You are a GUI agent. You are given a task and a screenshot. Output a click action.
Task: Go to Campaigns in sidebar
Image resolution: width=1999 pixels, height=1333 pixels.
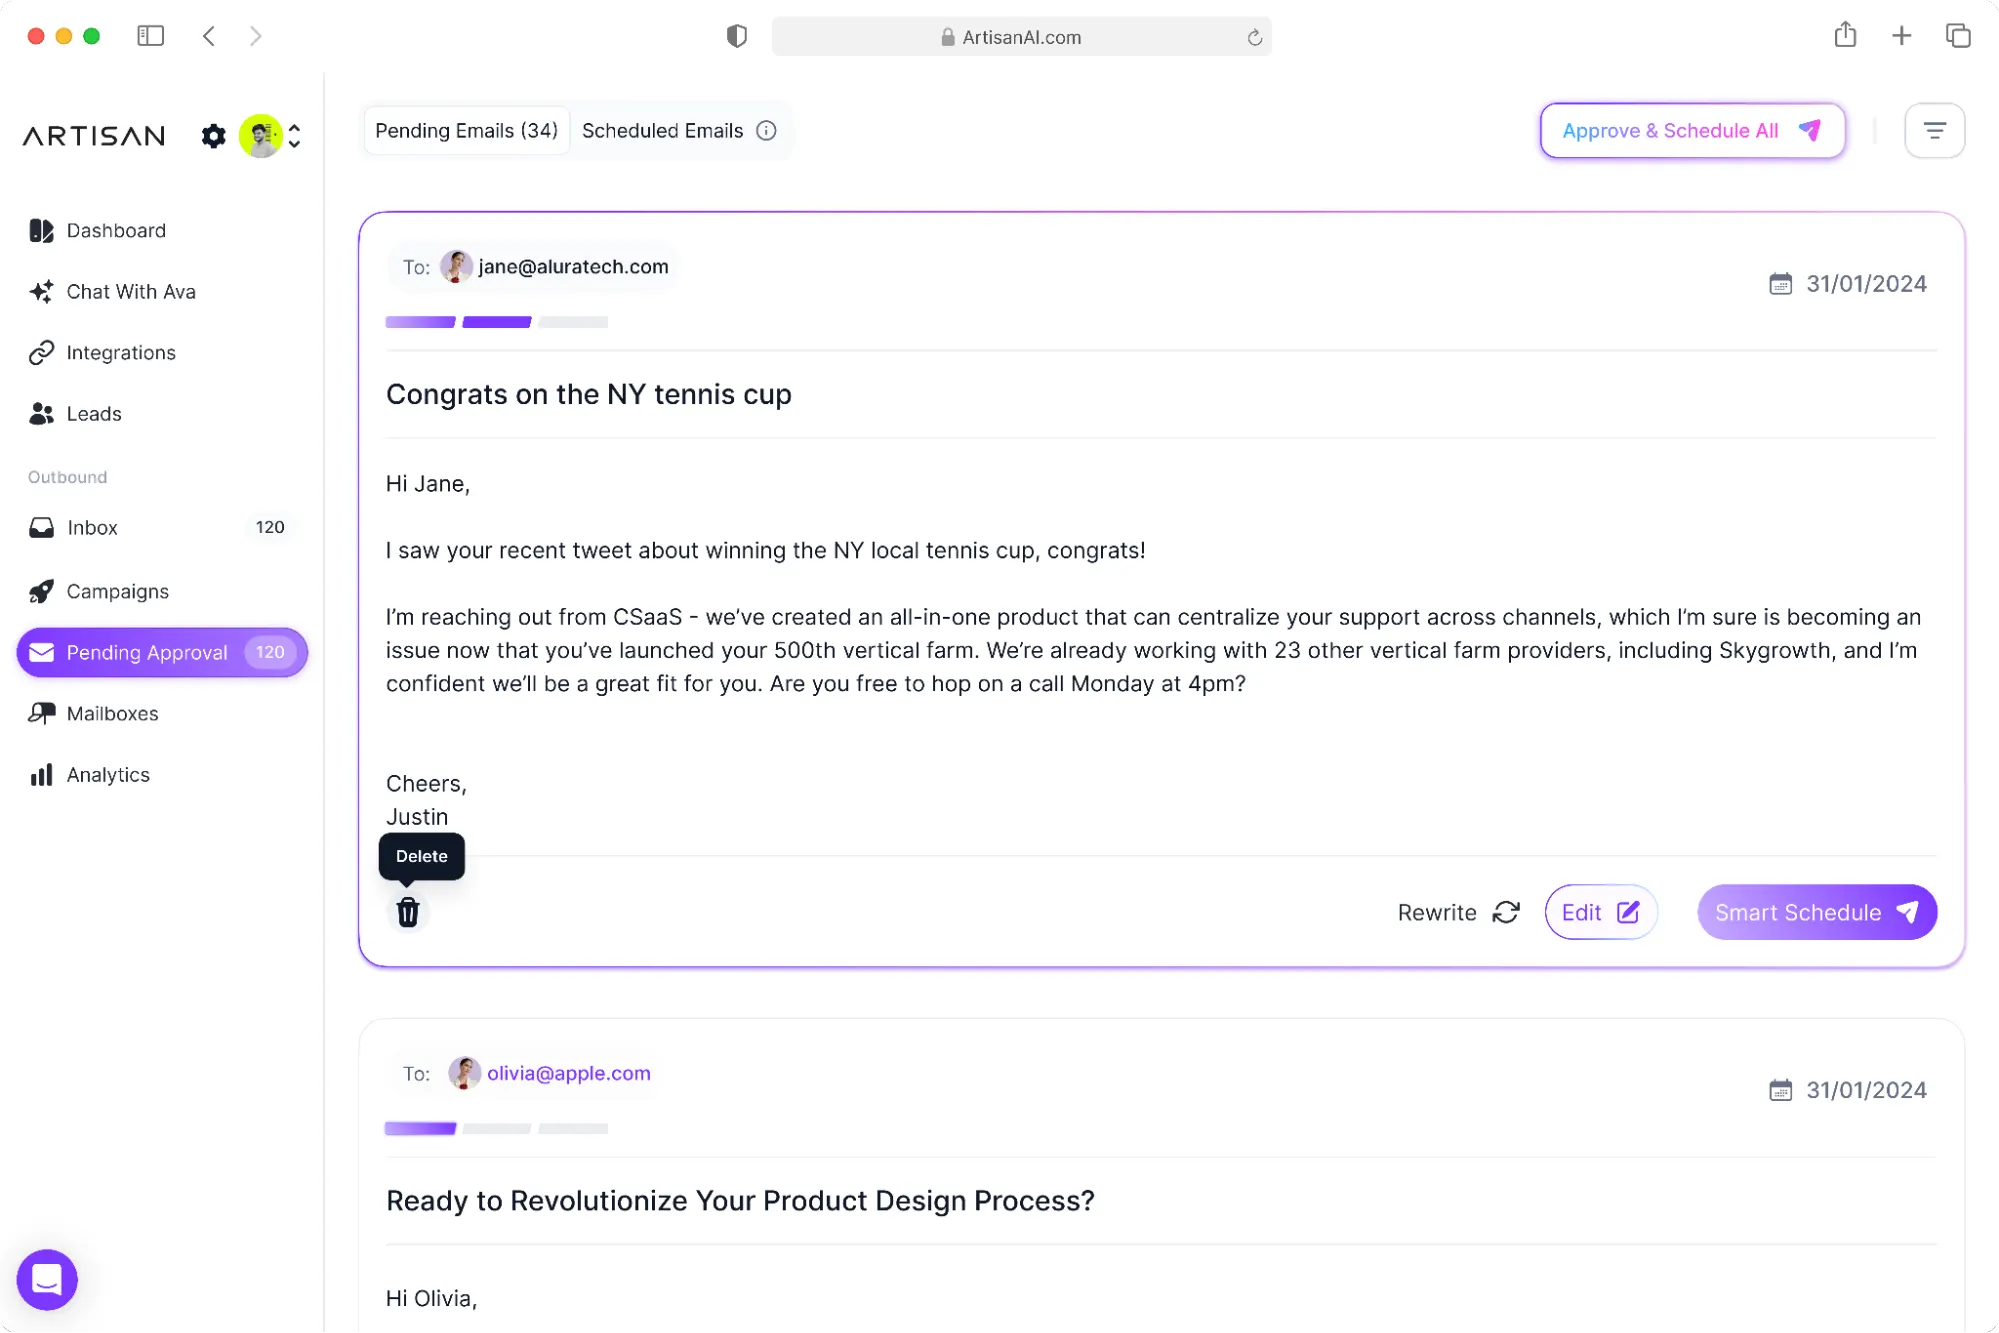(117, 592)
